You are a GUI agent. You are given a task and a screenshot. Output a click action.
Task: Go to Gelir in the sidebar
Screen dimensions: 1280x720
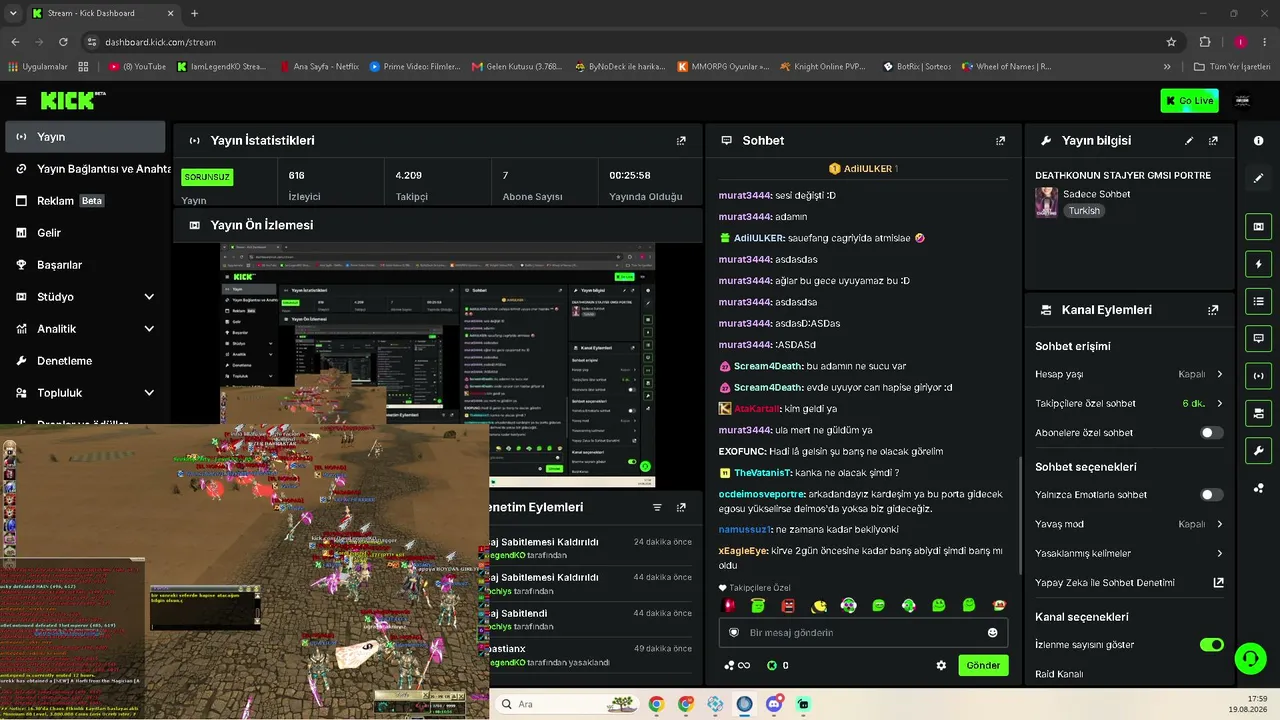point(85,233)
